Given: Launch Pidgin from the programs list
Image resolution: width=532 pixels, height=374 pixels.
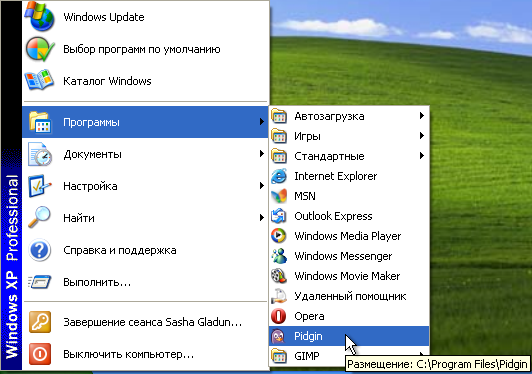Looking at the screenshot, I should (x=349, y=336).
